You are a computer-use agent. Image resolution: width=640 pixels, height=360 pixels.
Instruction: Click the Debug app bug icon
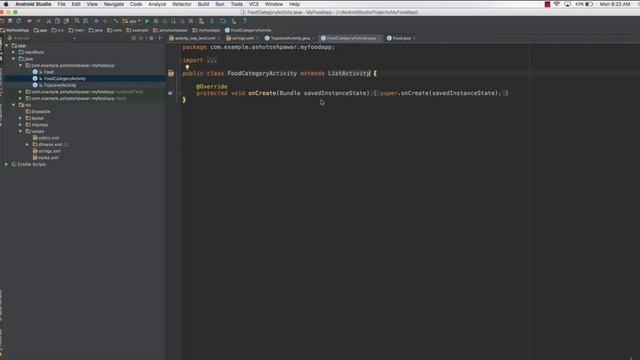(x=156, y=21)
